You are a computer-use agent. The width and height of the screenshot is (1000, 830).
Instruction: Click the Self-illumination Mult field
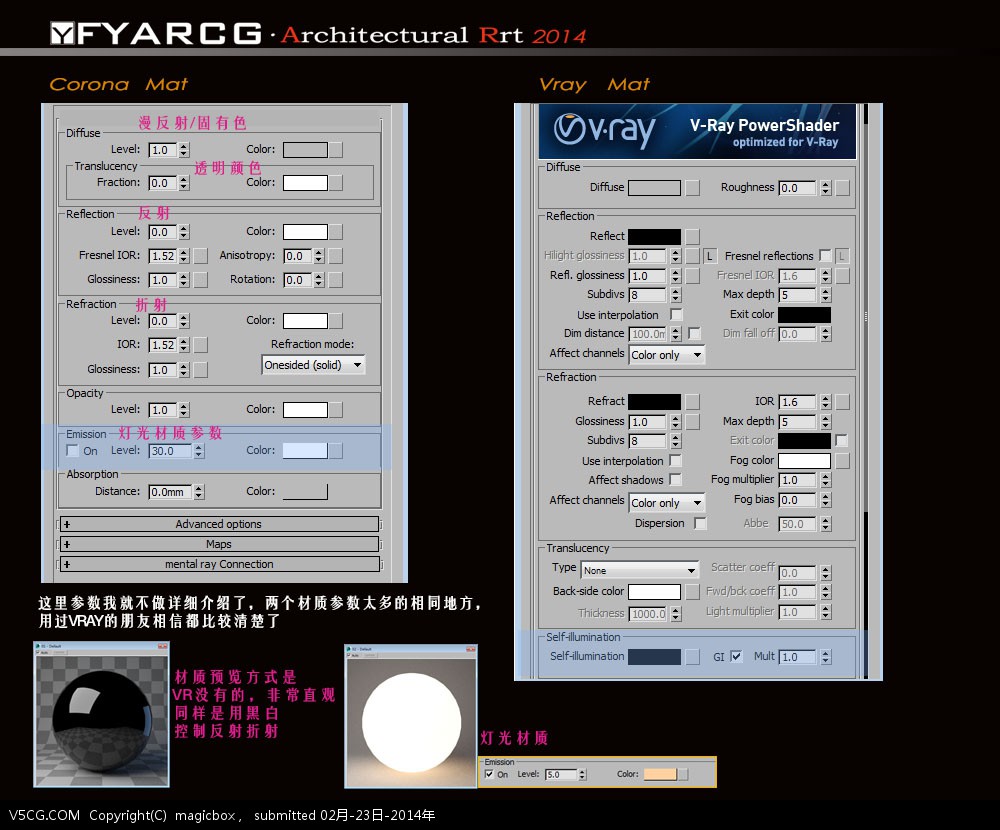click(797, 657)
